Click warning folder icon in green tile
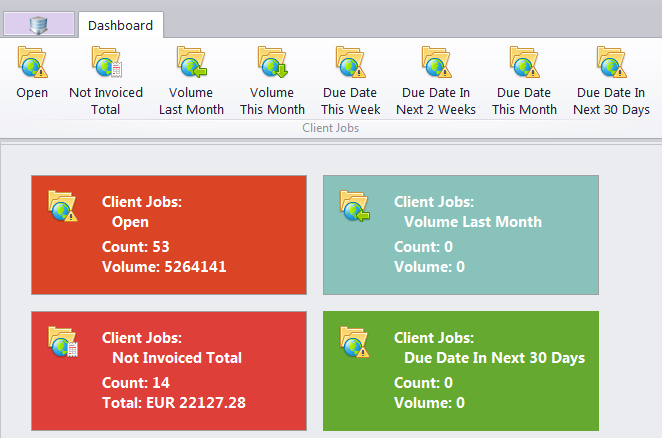The width and height of the screenshot is (662, 438). click(355, 342)
